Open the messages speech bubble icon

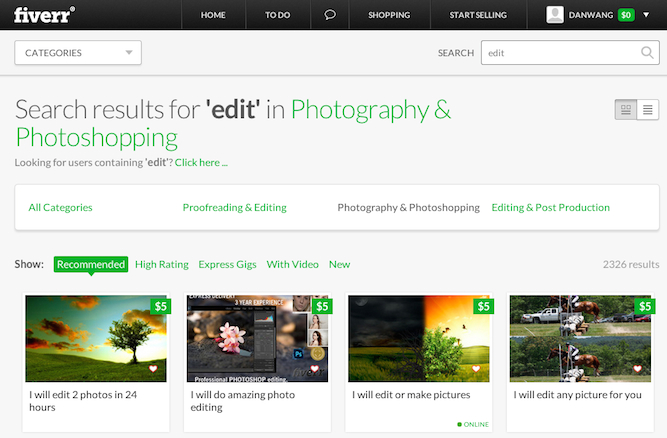330,15
